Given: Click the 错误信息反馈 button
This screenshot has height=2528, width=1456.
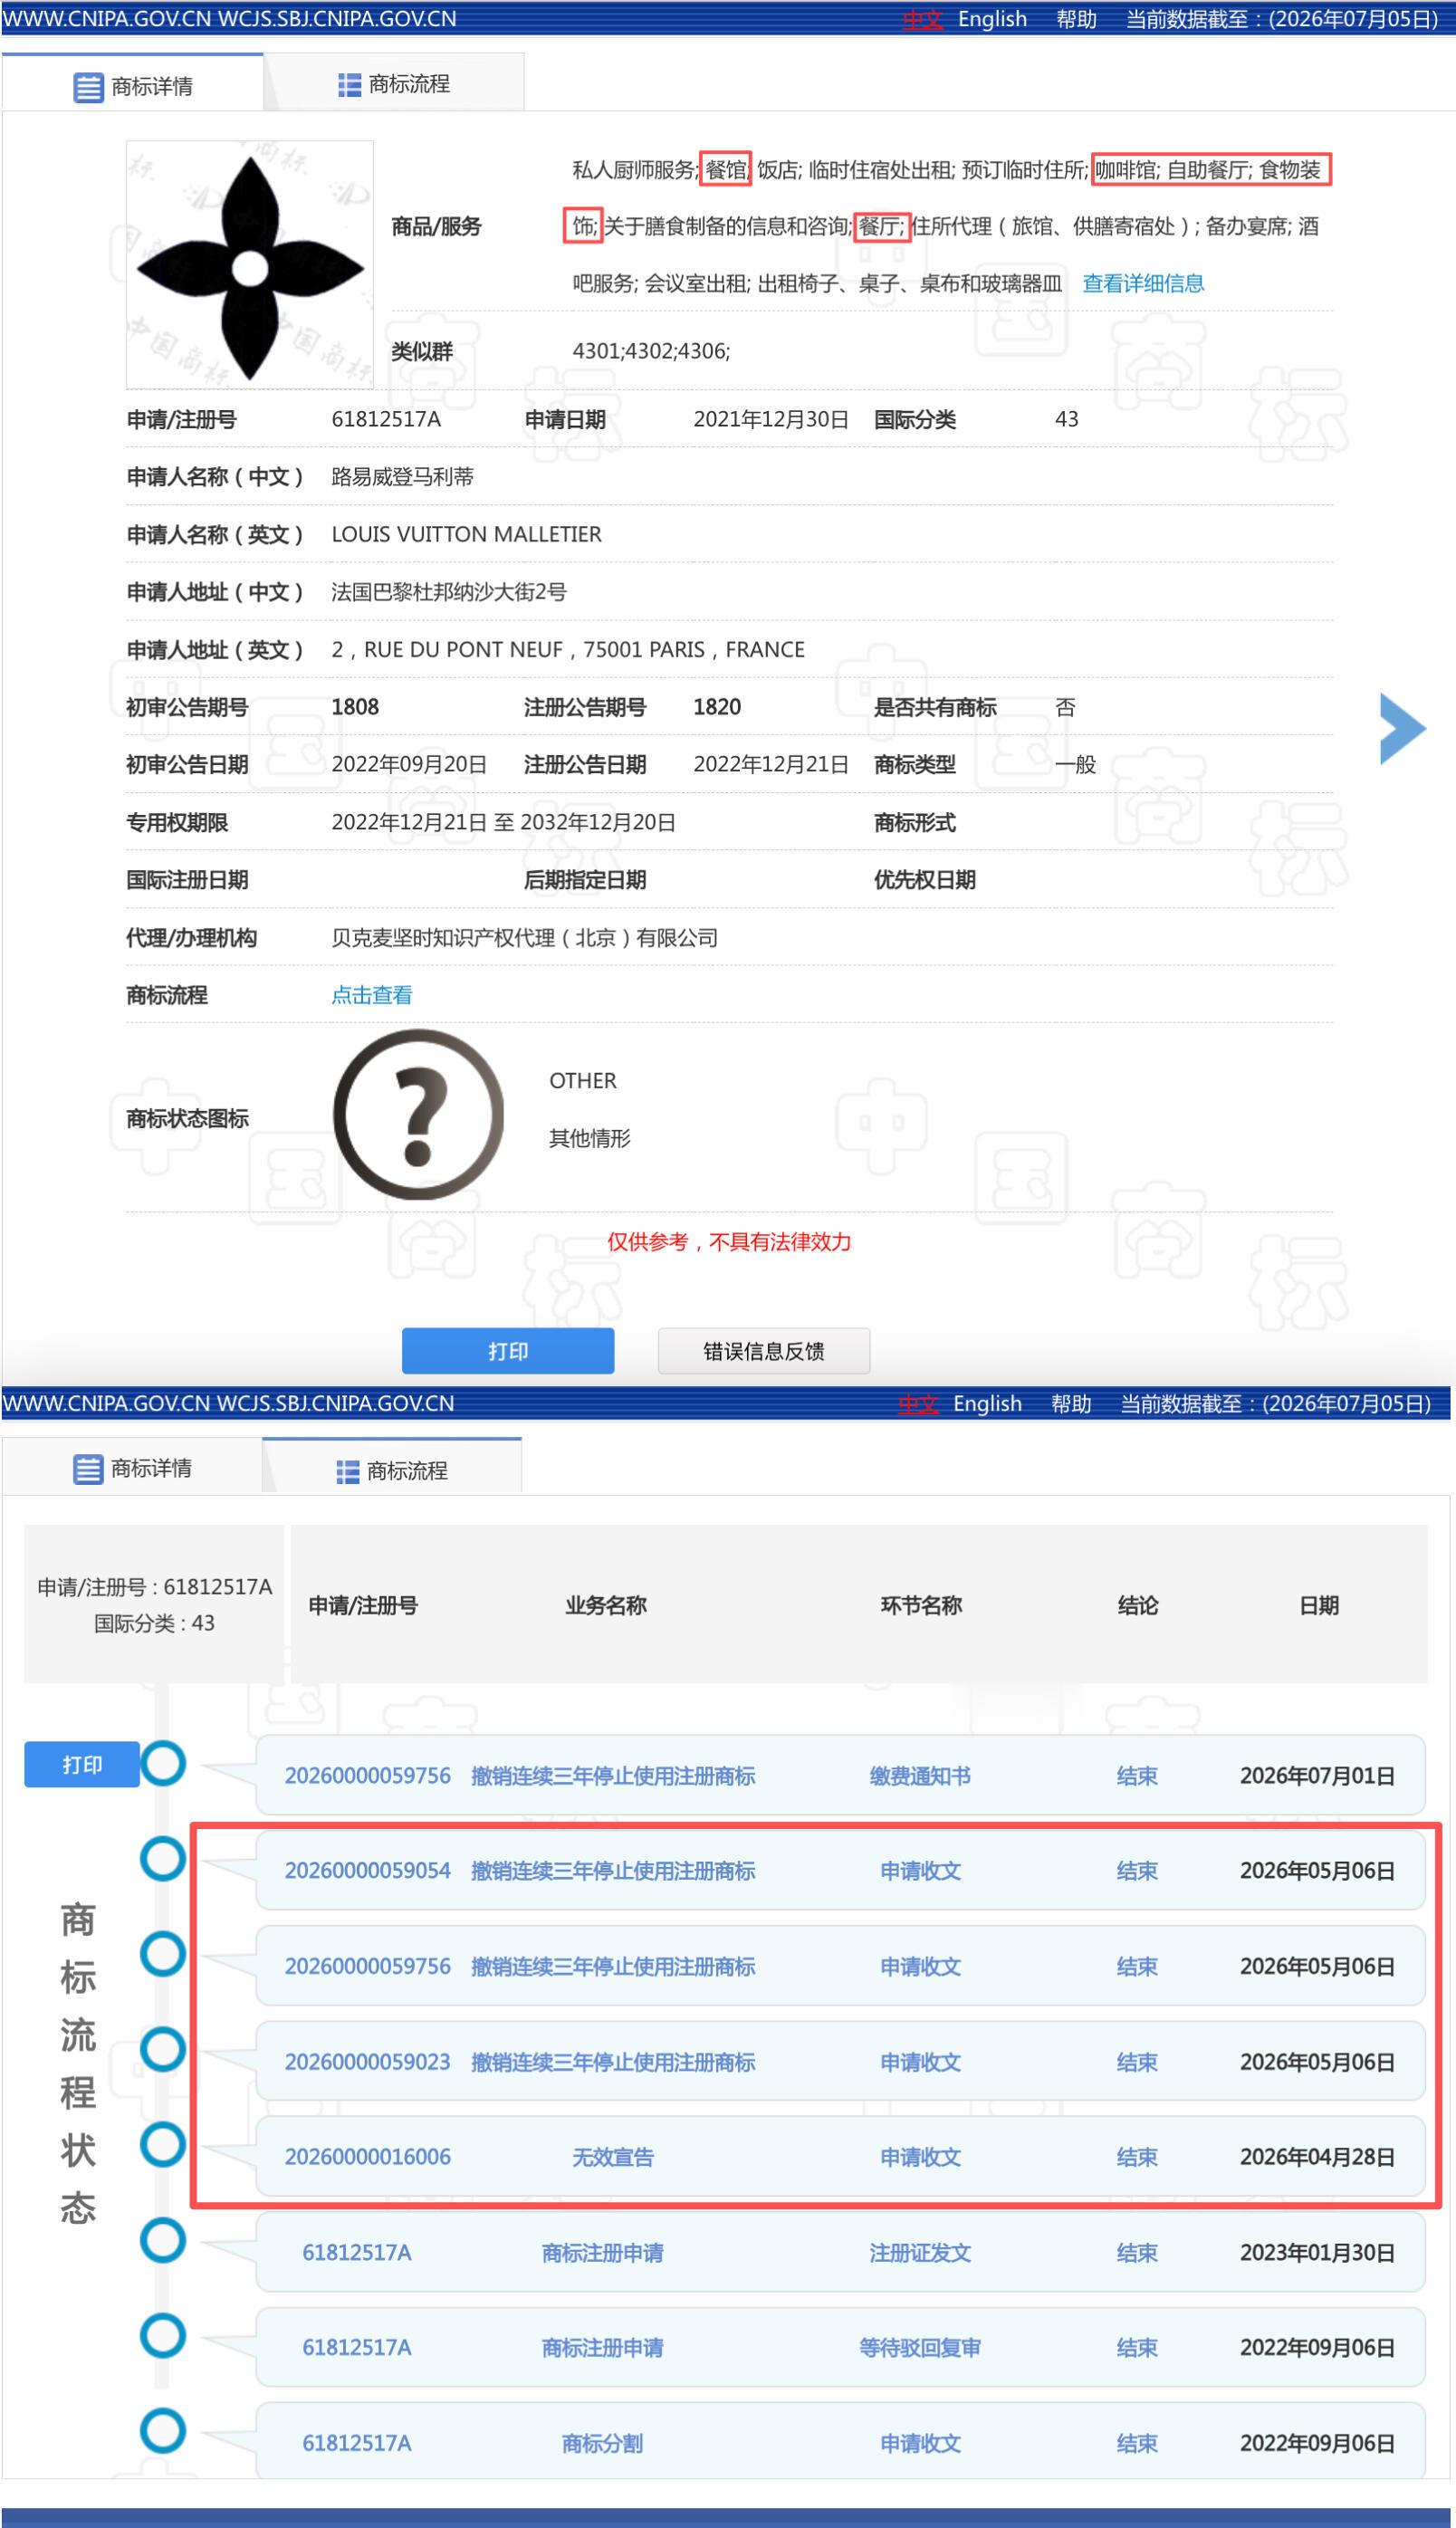Looking at the screenshot, I should point(764,1350).
